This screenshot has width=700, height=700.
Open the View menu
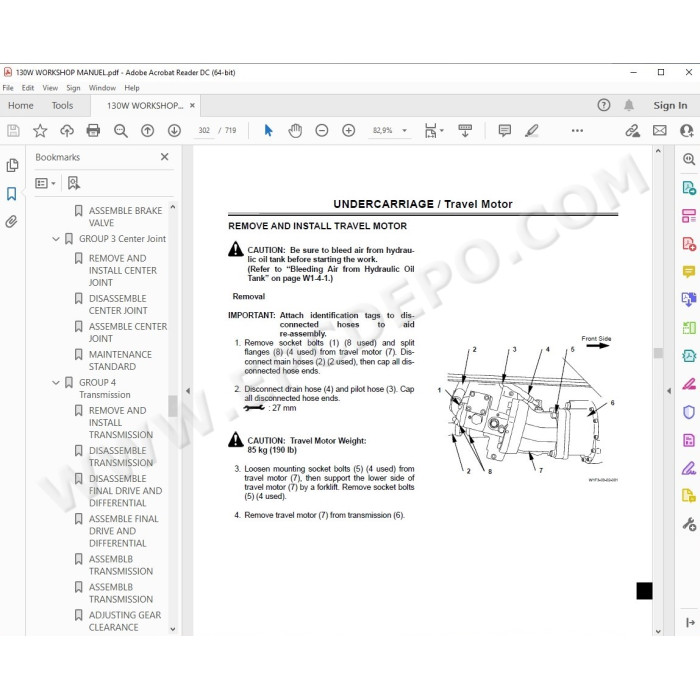click(50, 88)
